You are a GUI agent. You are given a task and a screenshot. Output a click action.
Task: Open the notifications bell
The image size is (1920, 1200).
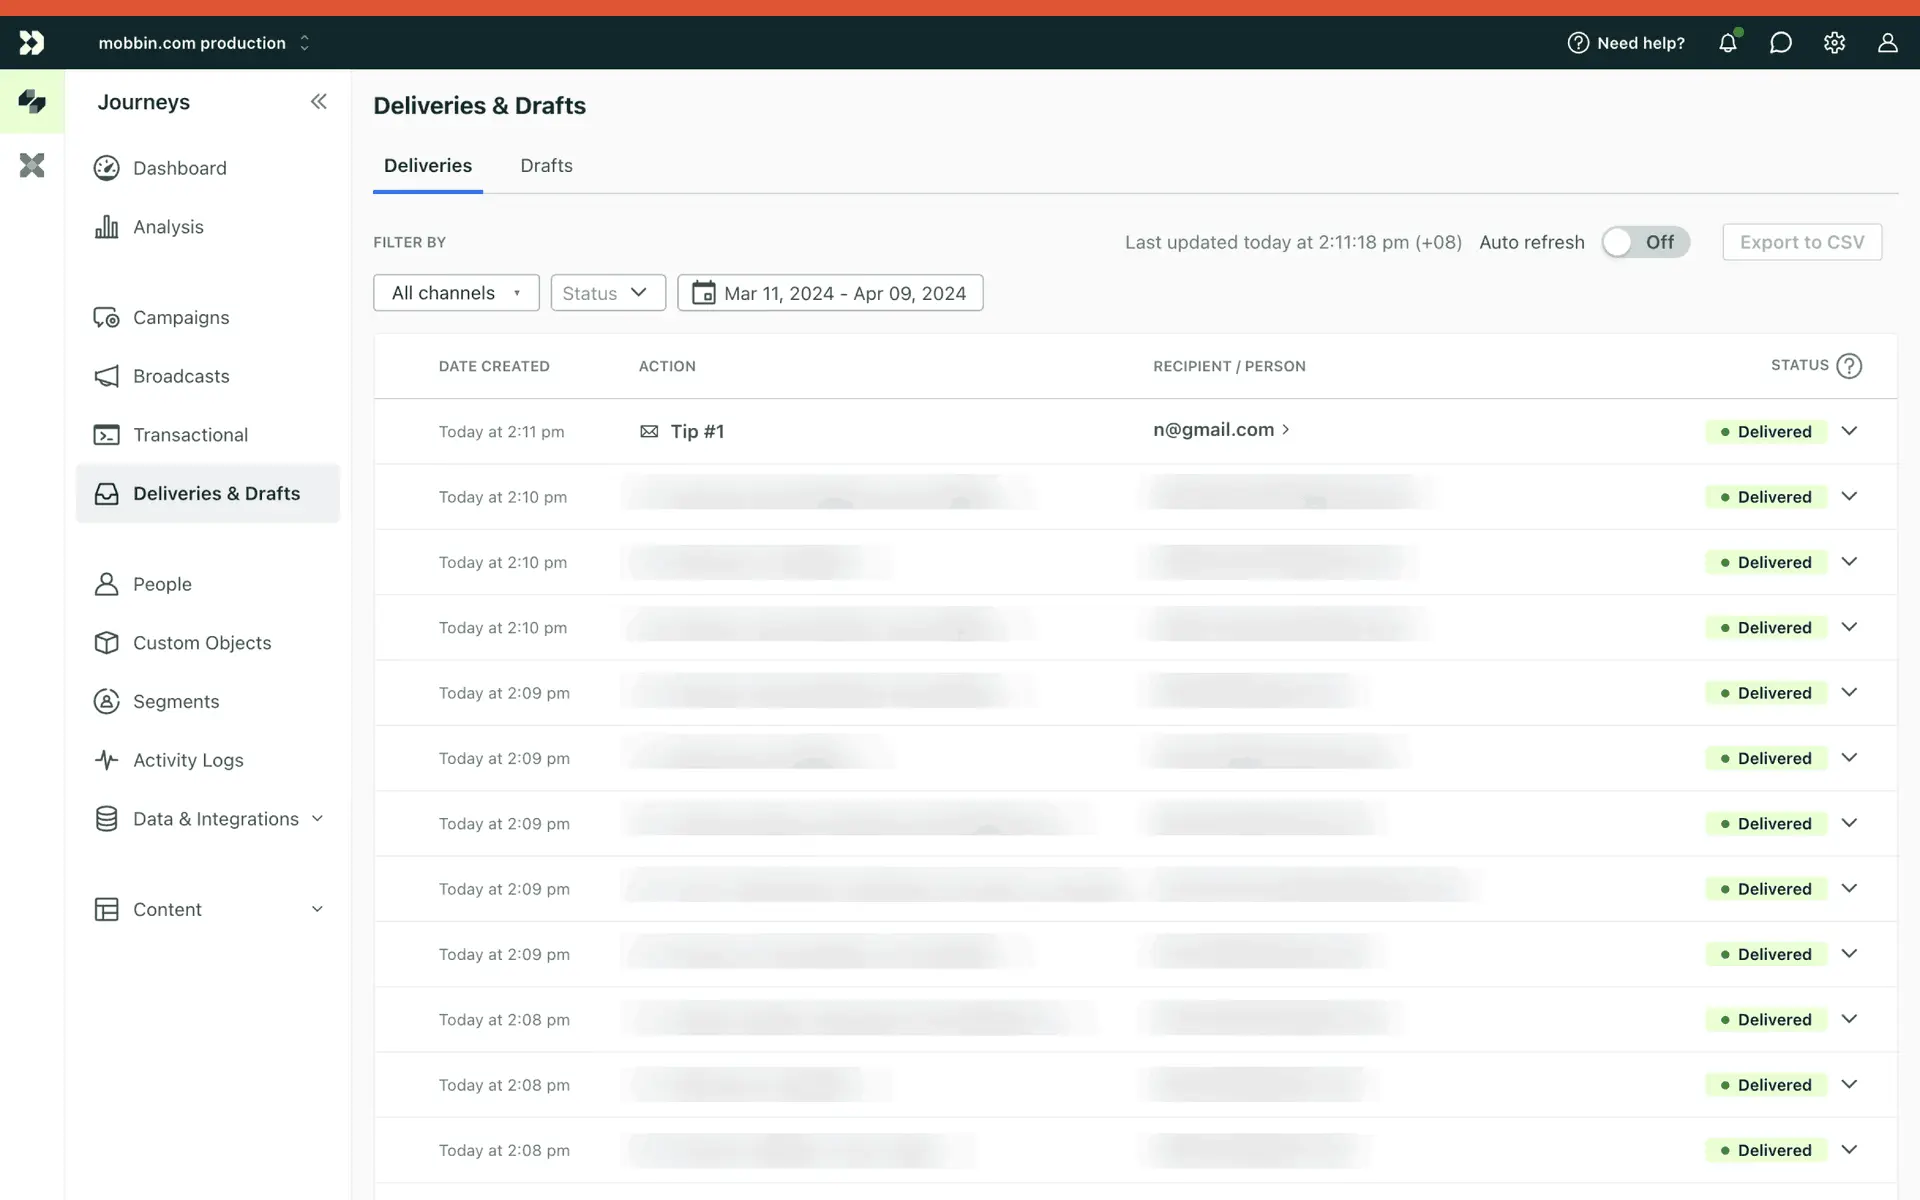[x=1727, y=43]
